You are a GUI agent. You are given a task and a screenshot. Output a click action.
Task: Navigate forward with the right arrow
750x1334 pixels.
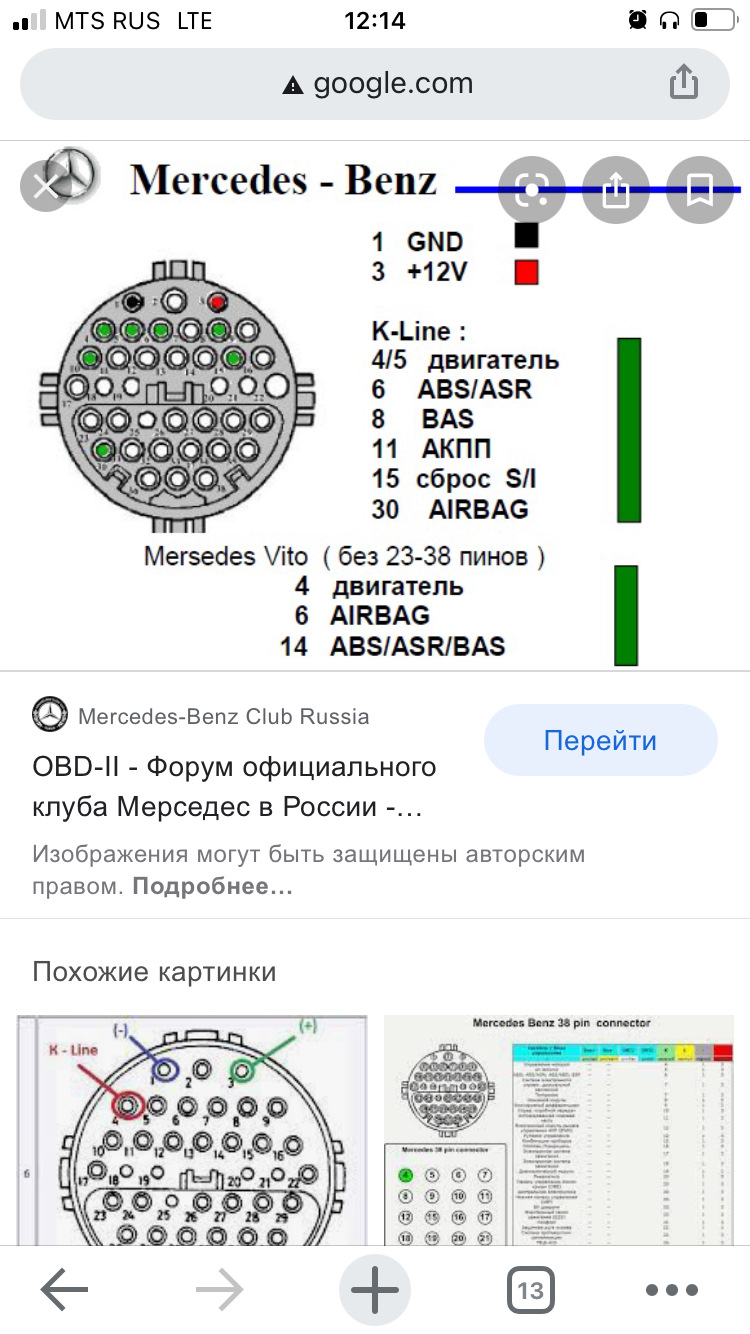coord(218,1289)
